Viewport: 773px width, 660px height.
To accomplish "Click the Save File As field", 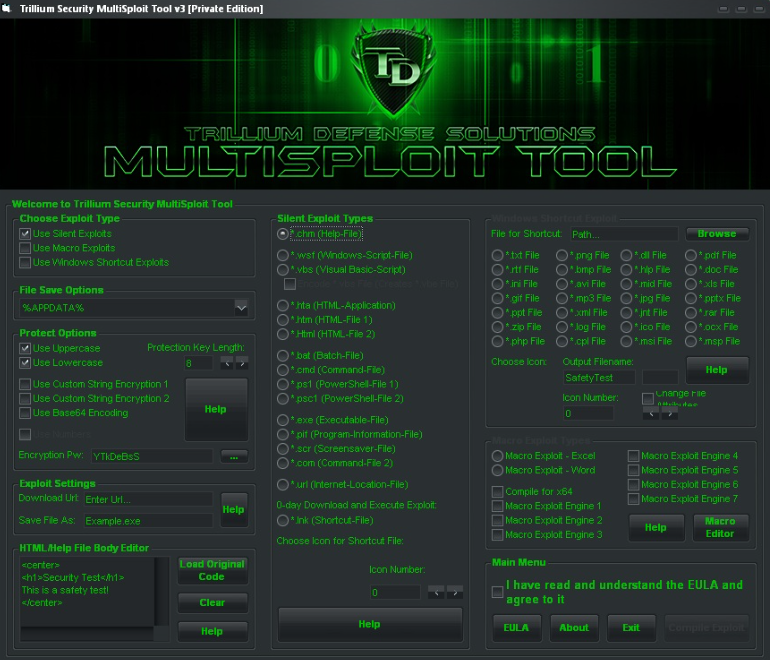I will 148,521.
